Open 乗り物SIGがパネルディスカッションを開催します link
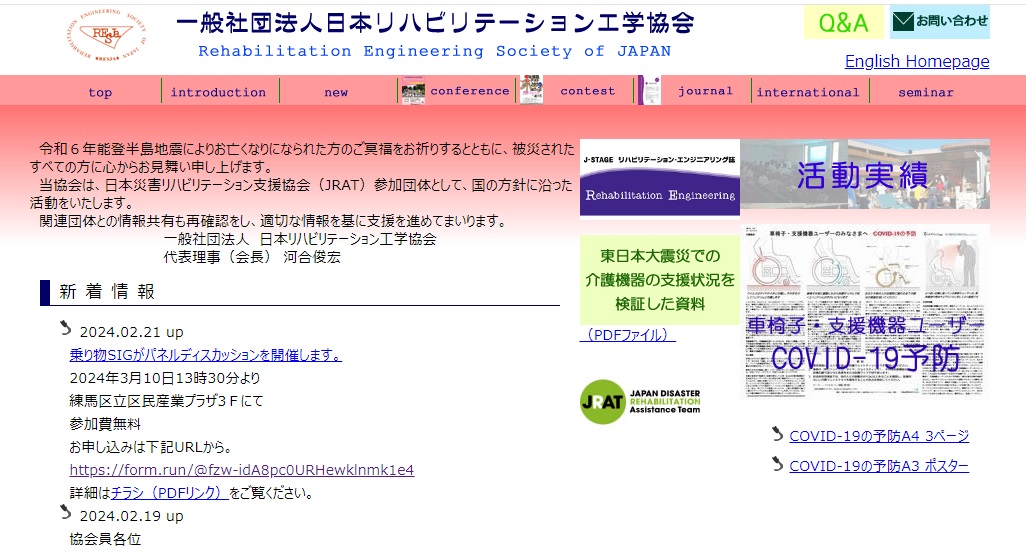Screen dimensions: 1026x554 click(205, 355)
